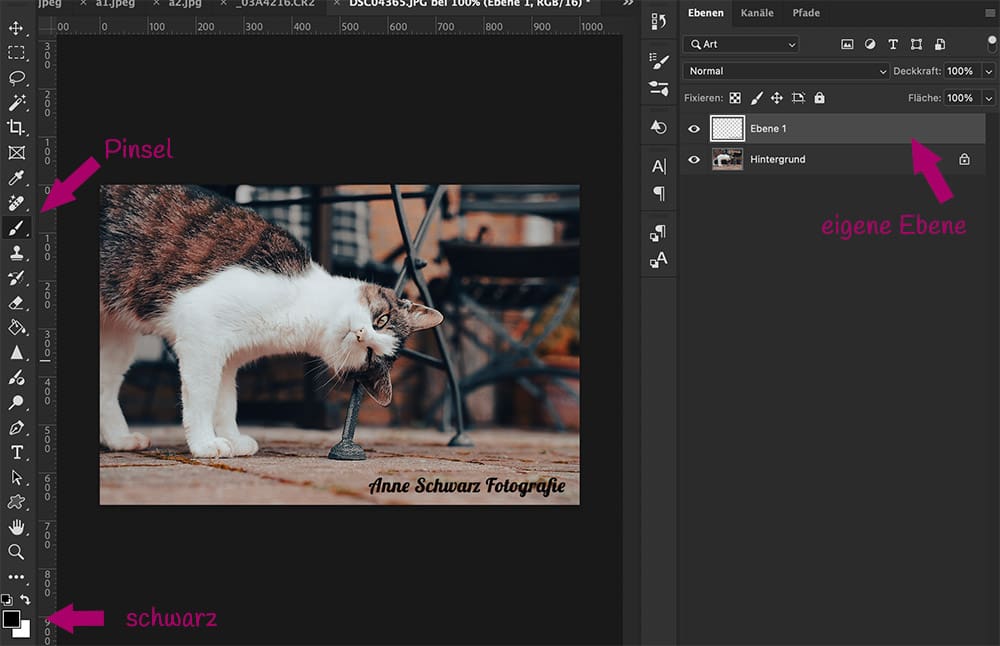Screen dimensions: 1000x646
Task: Enable transparent pixel lock next to Fixieren
Action: point(735,98)
